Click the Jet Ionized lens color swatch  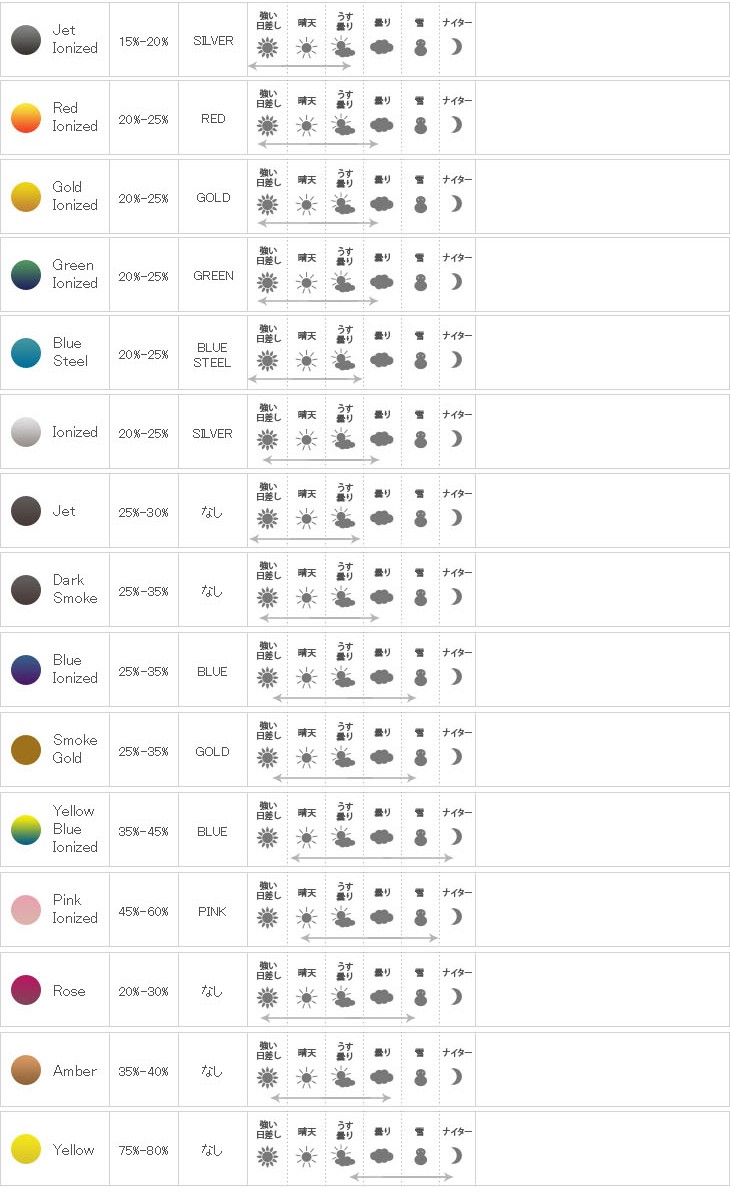26,40
